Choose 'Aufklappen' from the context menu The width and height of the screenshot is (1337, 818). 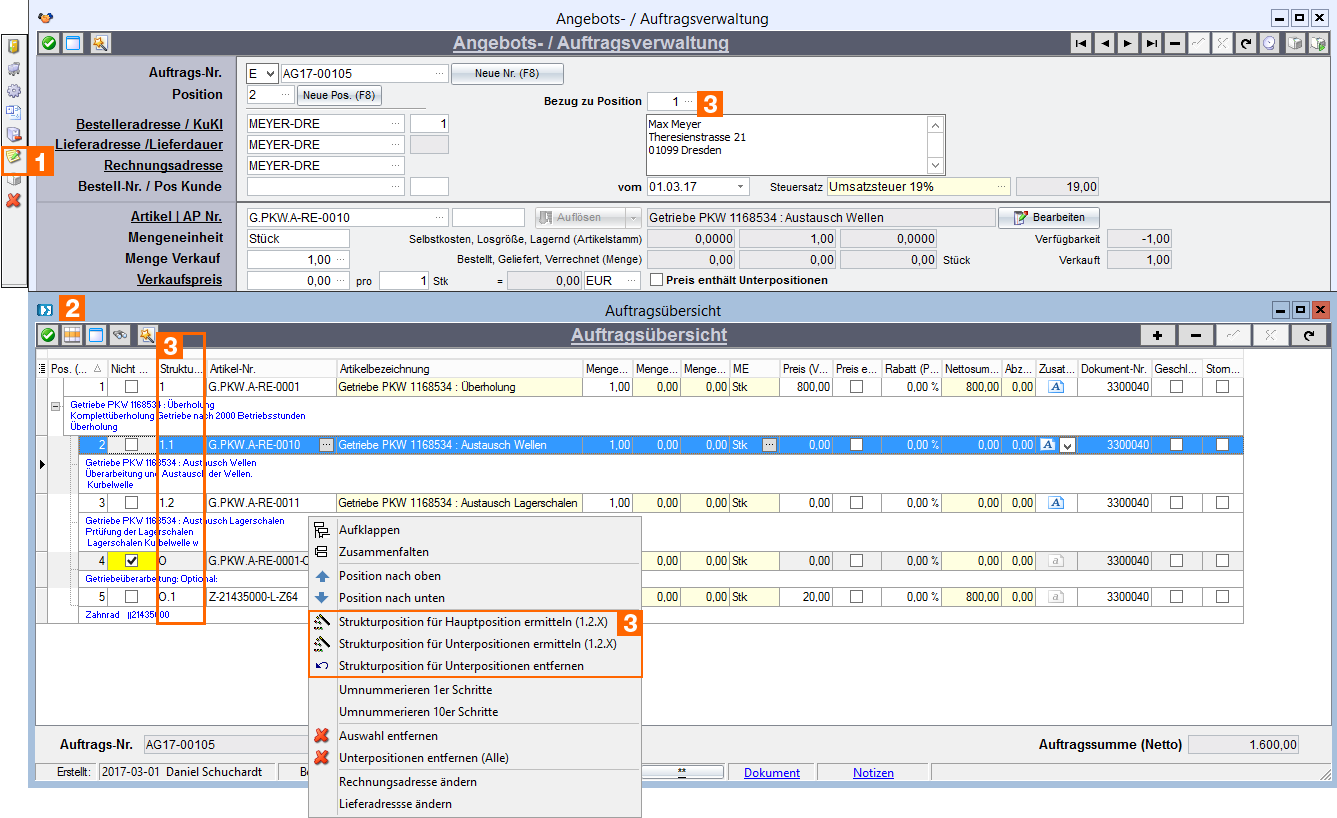(x=369, y=530)
